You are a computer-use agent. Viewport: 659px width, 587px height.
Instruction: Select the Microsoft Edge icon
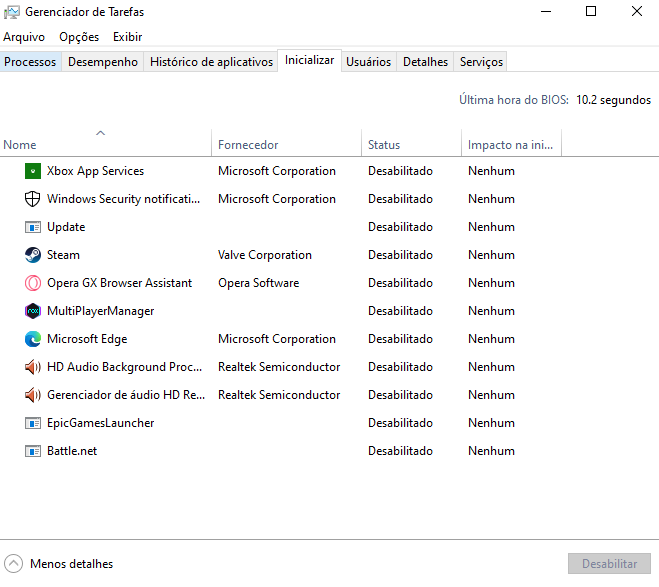[32, 339]
